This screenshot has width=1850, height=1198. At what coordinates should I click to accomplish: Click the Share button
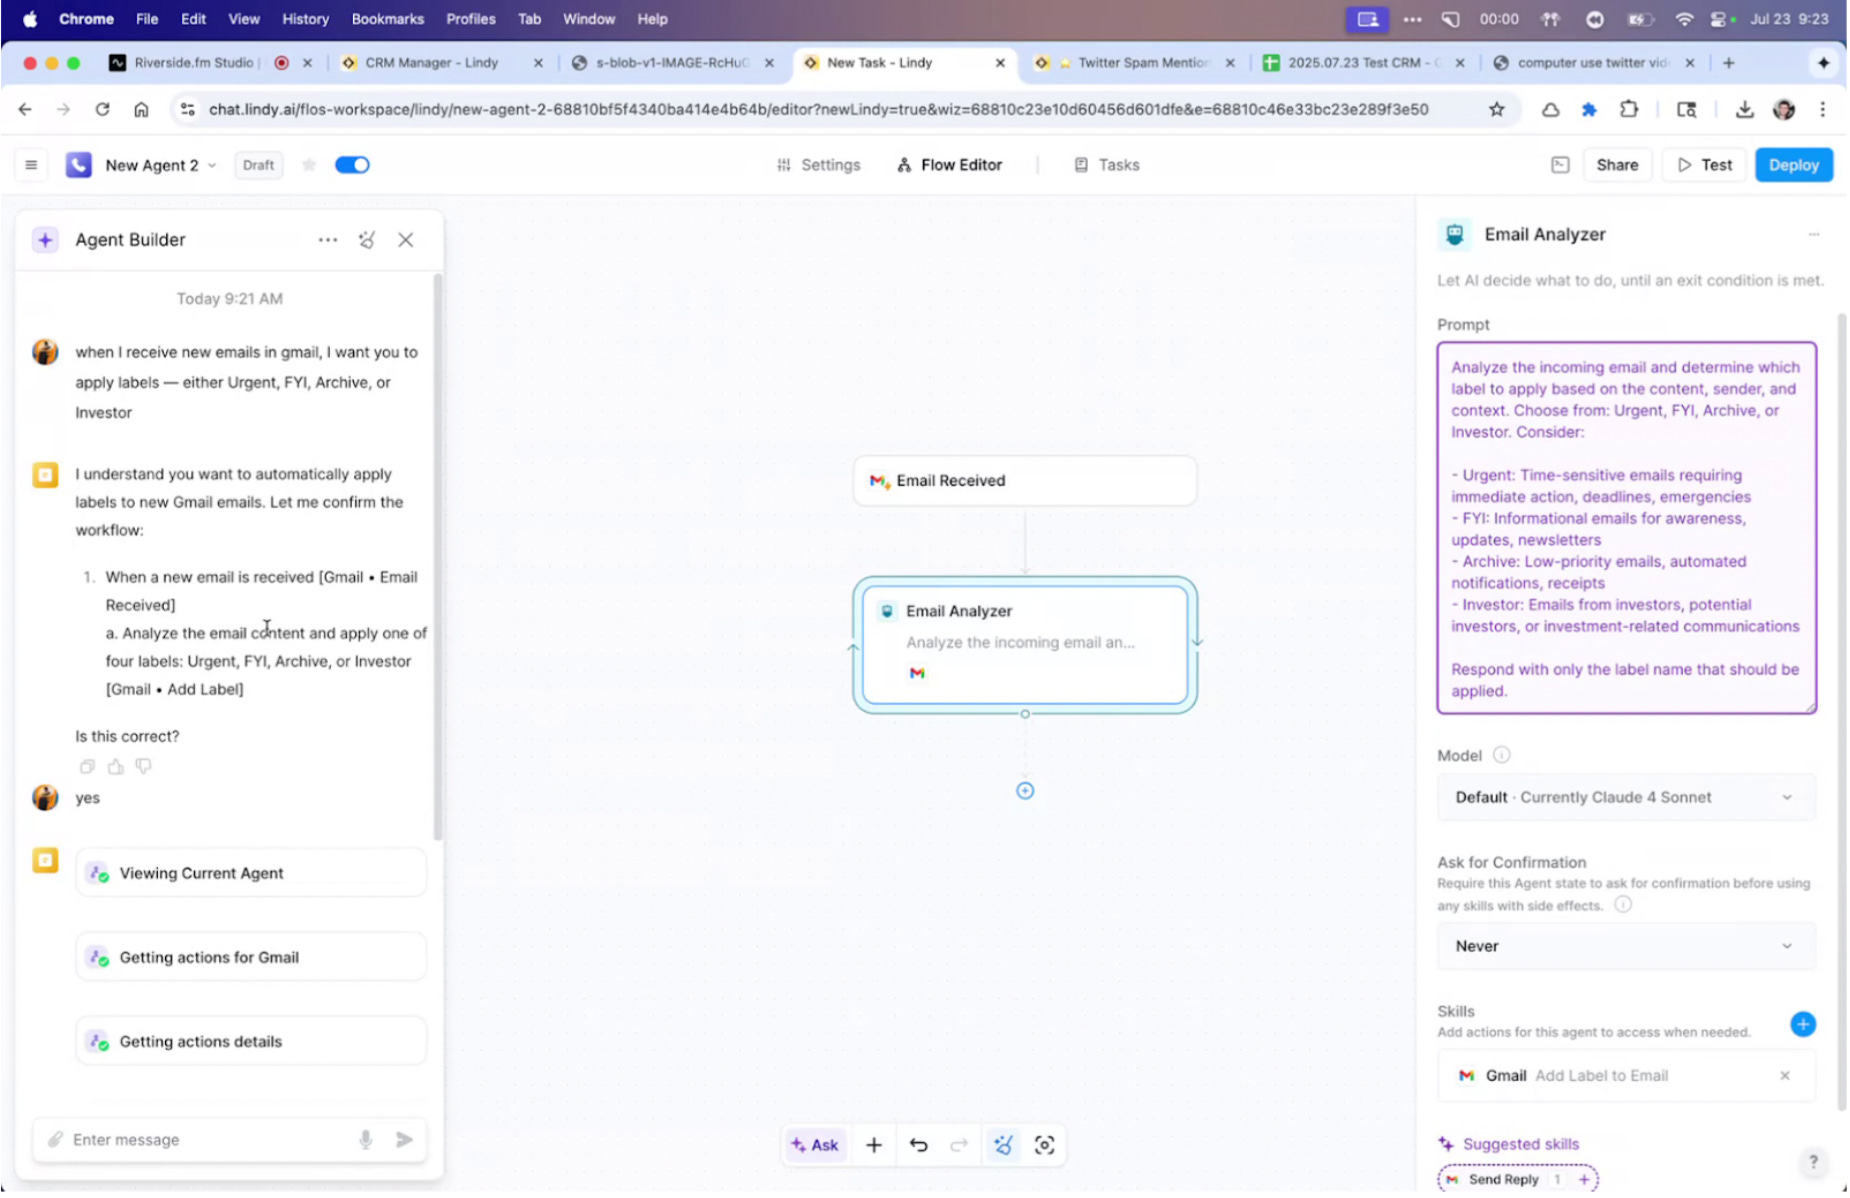tap(1617, 165)
